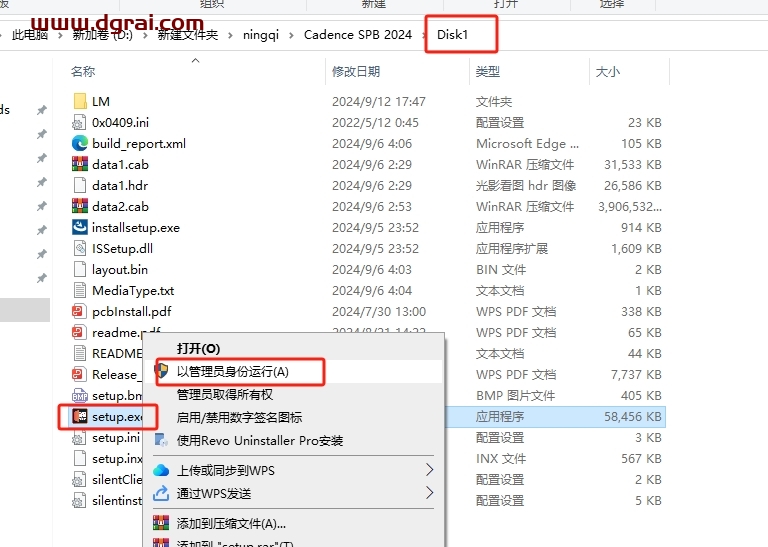Click the PDF icon of readme.pdf
The width and height of the screenshot is (768, 547).
pos(80,333)
